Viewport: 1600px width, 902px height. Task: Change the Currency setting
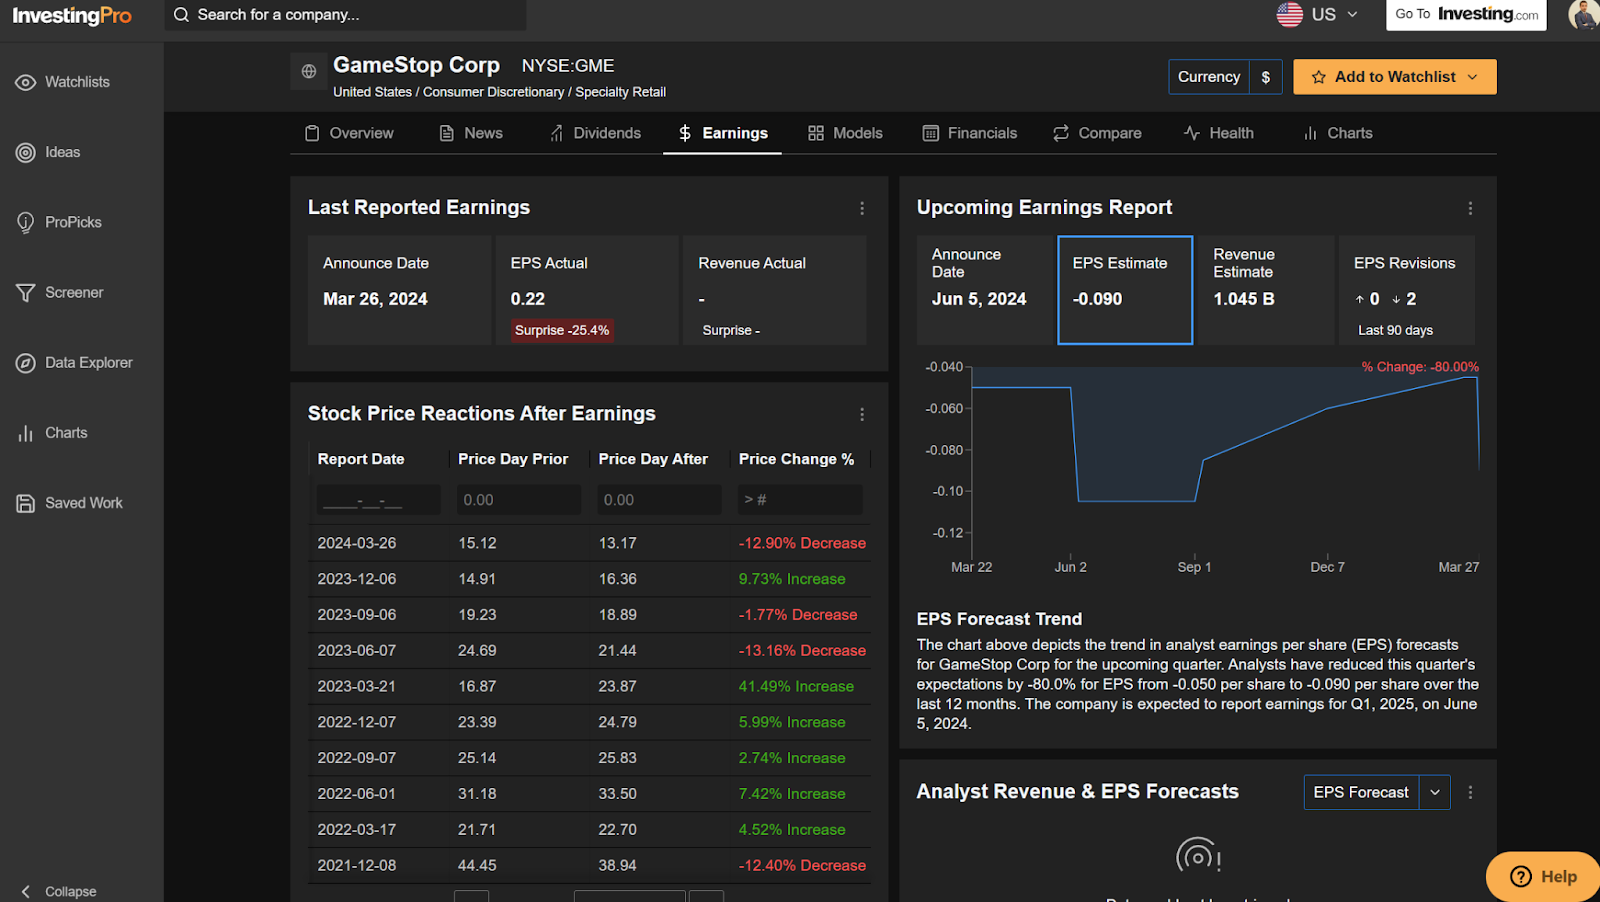1209,77
